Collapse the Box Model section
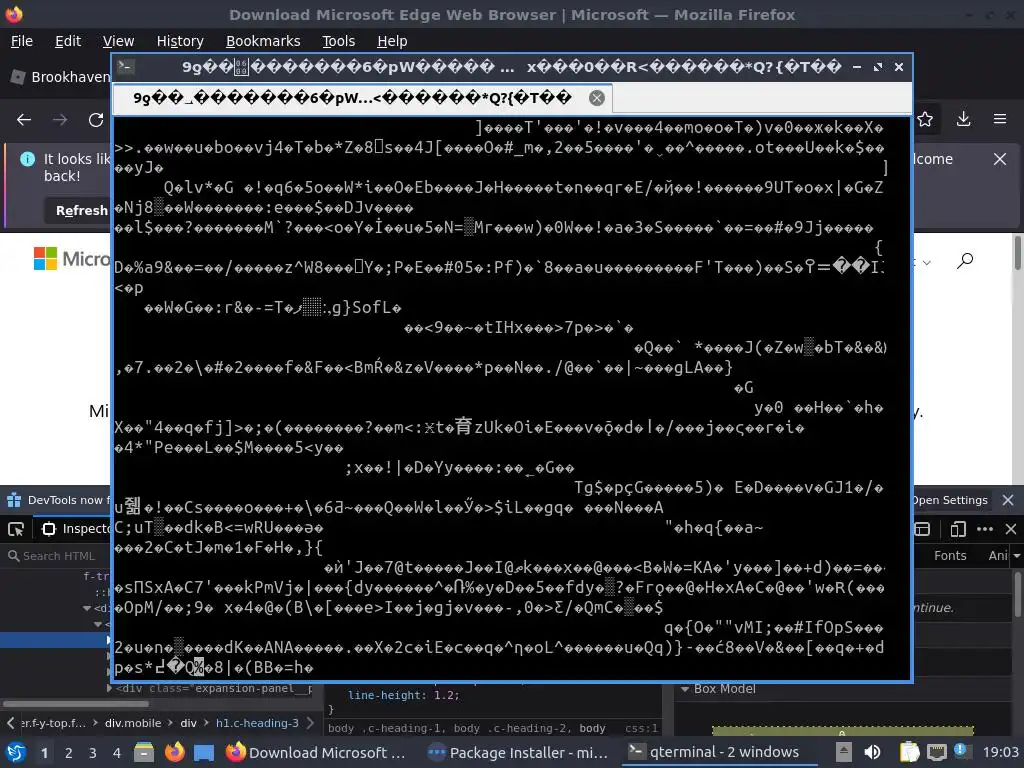1024x768 pixels. 685,689
